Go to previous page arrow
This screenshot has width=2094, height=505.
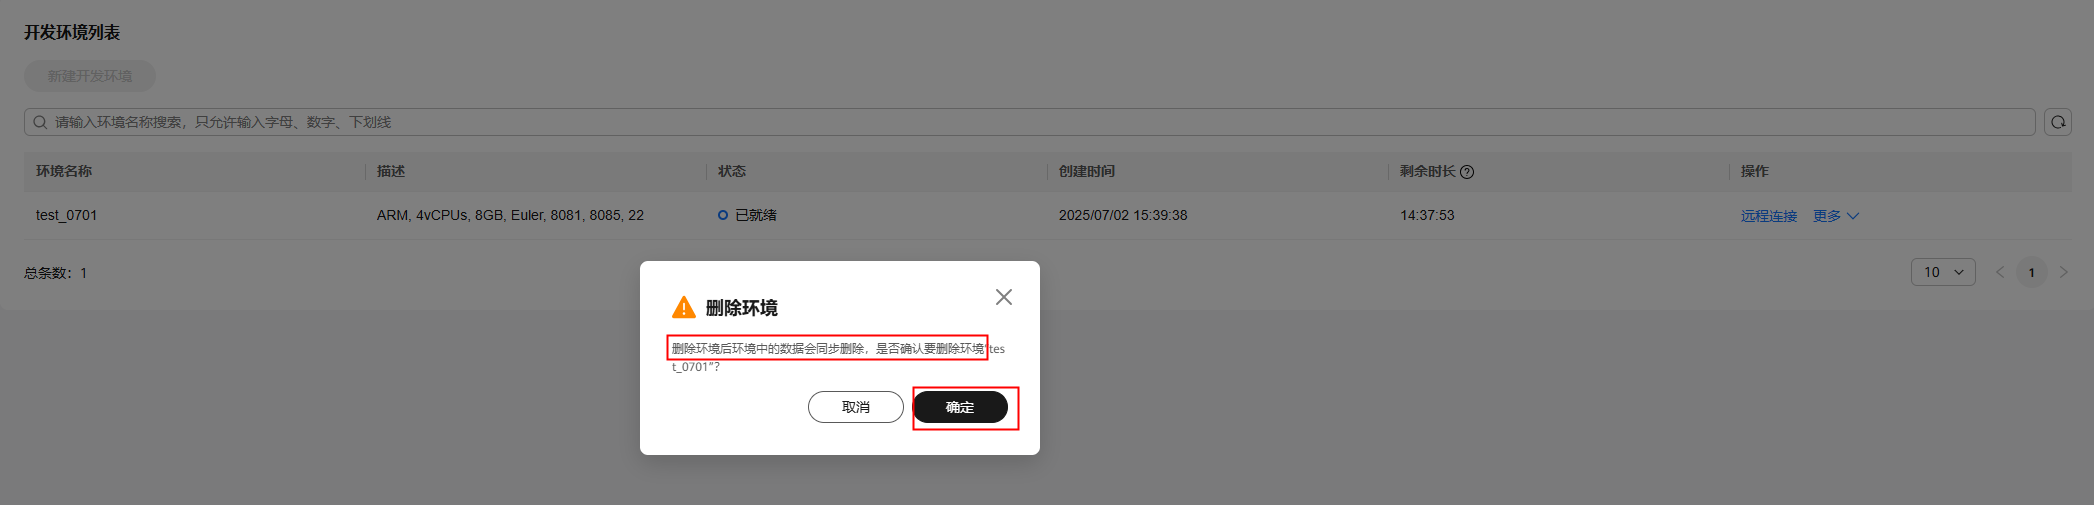(2000, 272)
